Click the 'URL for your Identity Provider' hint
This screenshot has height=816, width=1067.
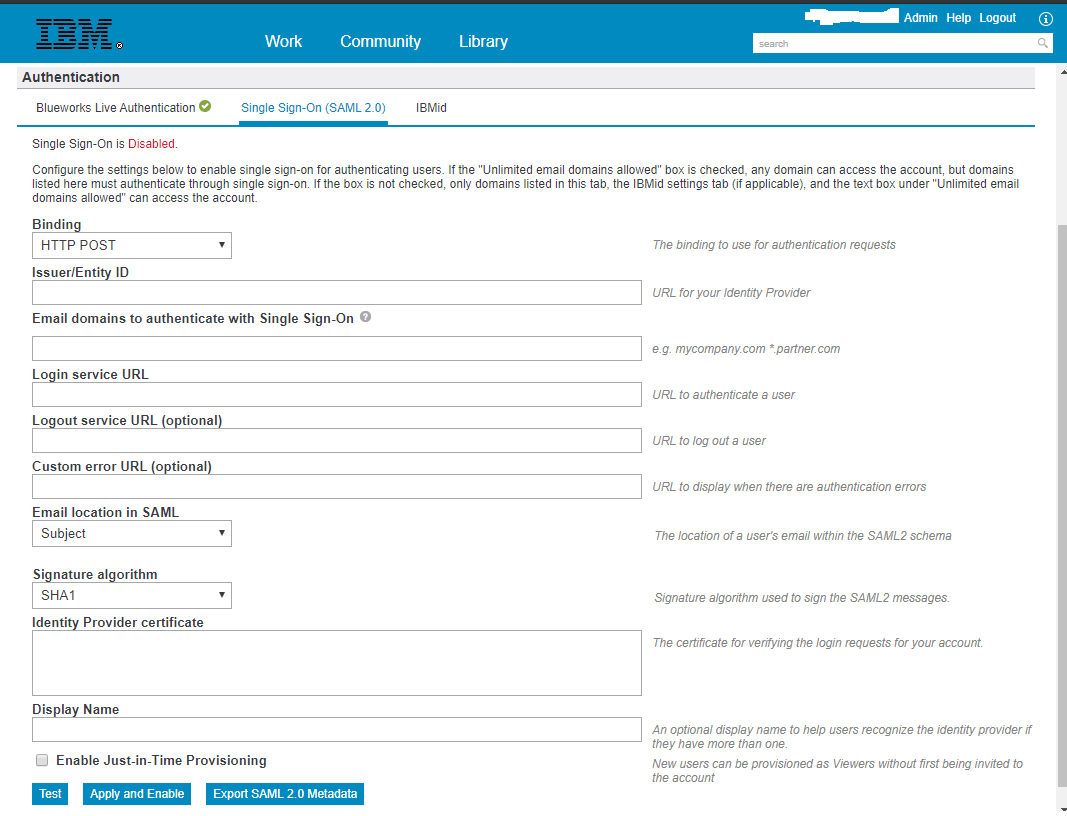click(x=732, y=293)
